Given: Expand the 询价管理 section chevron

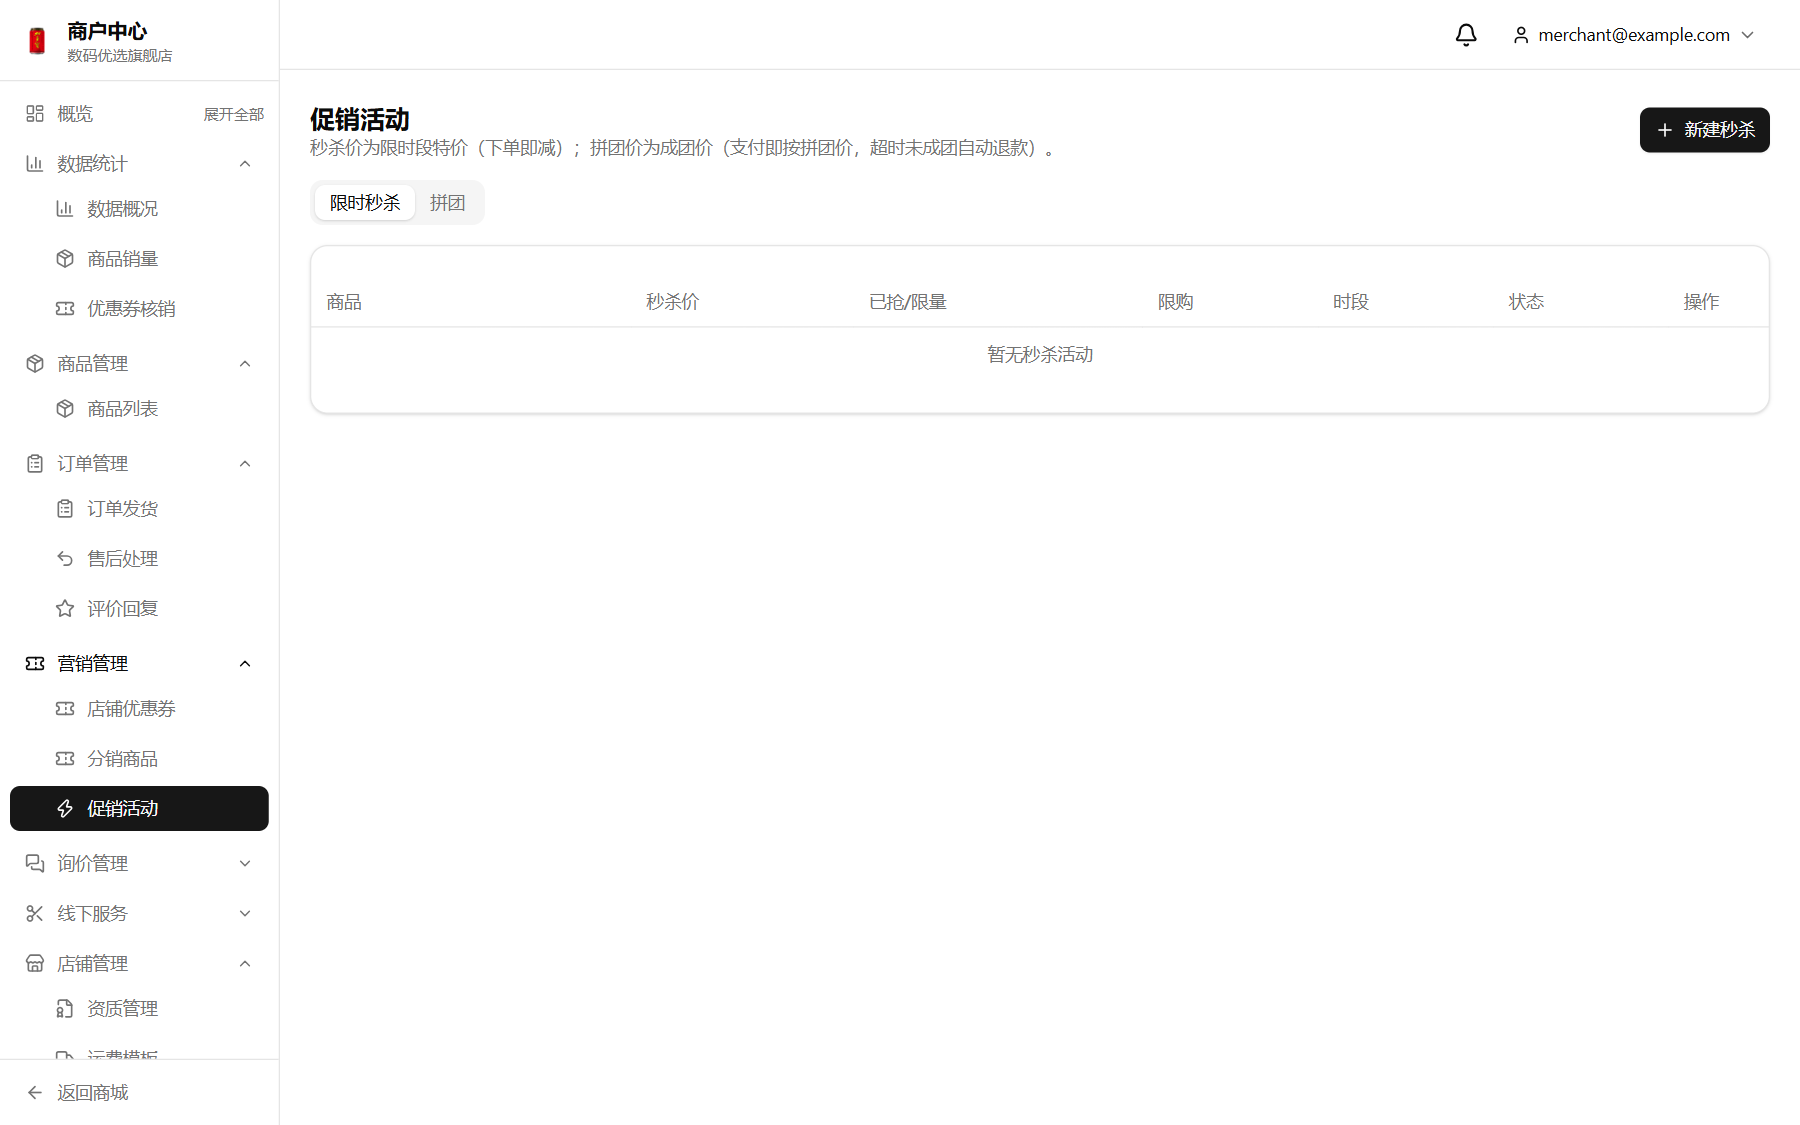Looking at the screenshot, I should point(245,864).
